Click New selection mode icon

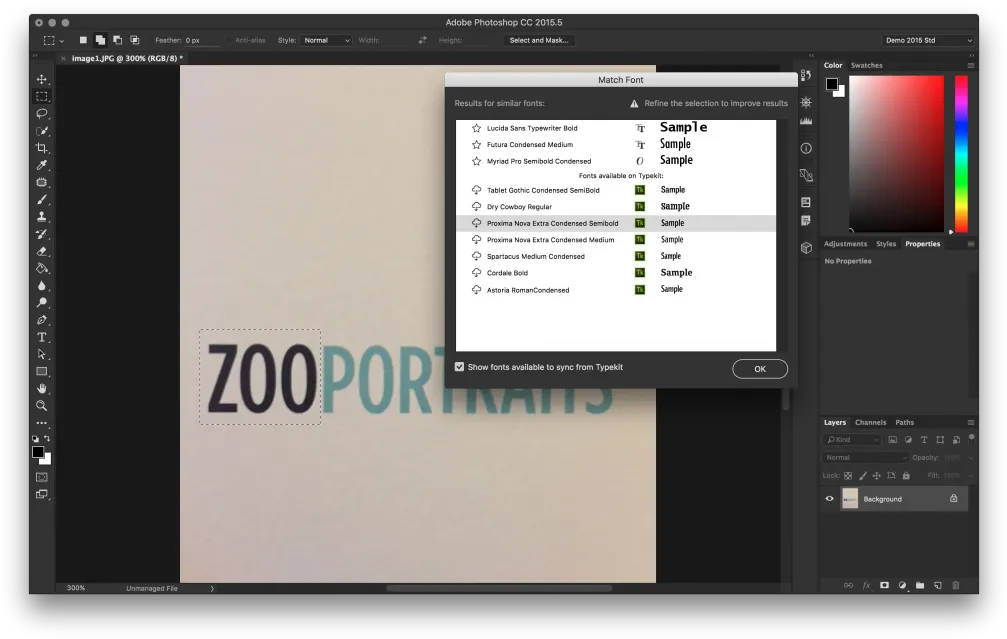tap(83, 40)
